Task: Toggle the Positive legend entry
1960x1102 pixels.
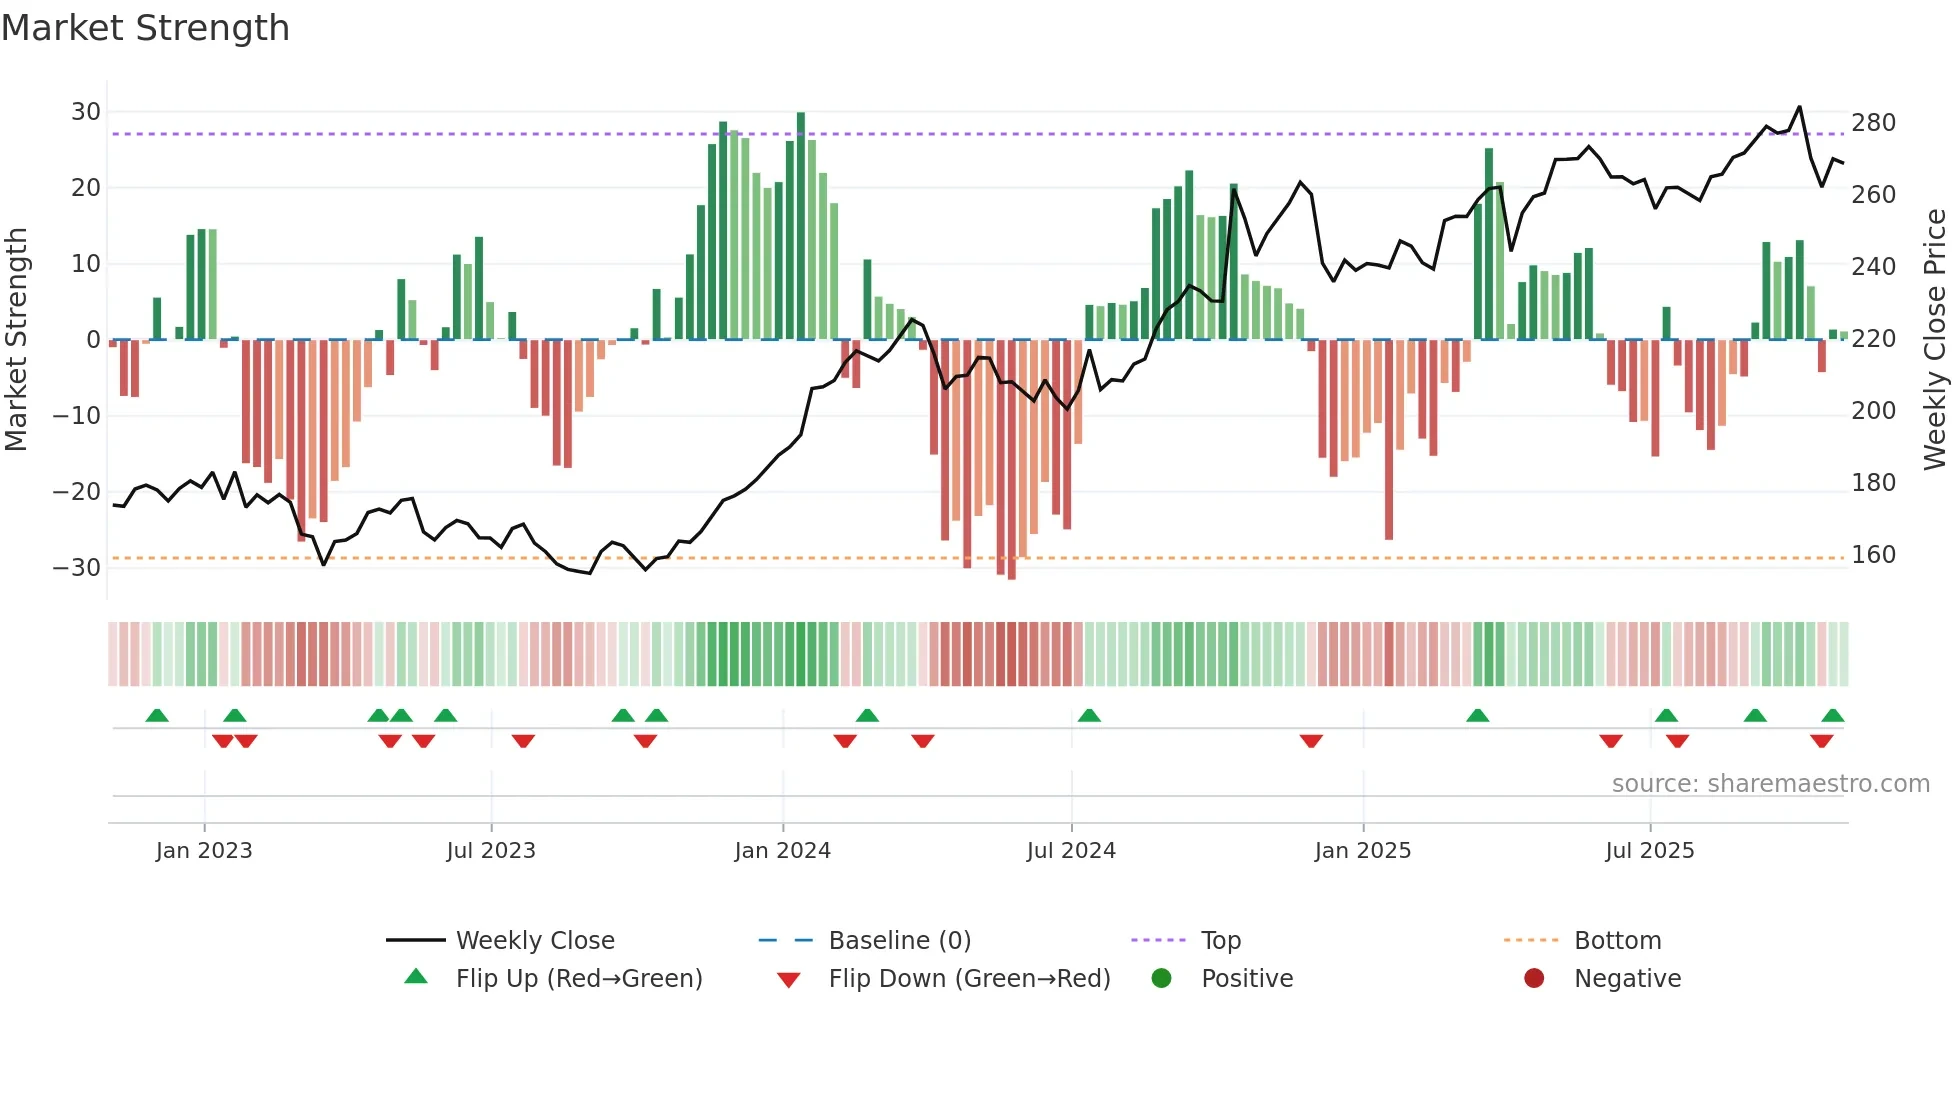Action: coord(1222,978)
